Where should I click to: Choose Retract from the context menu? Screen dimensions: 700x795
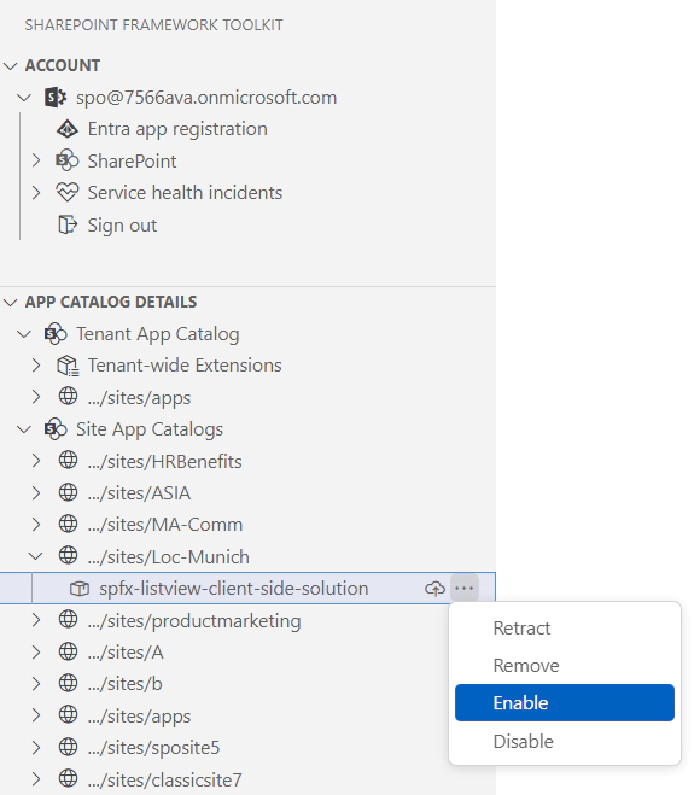point(522,628)
